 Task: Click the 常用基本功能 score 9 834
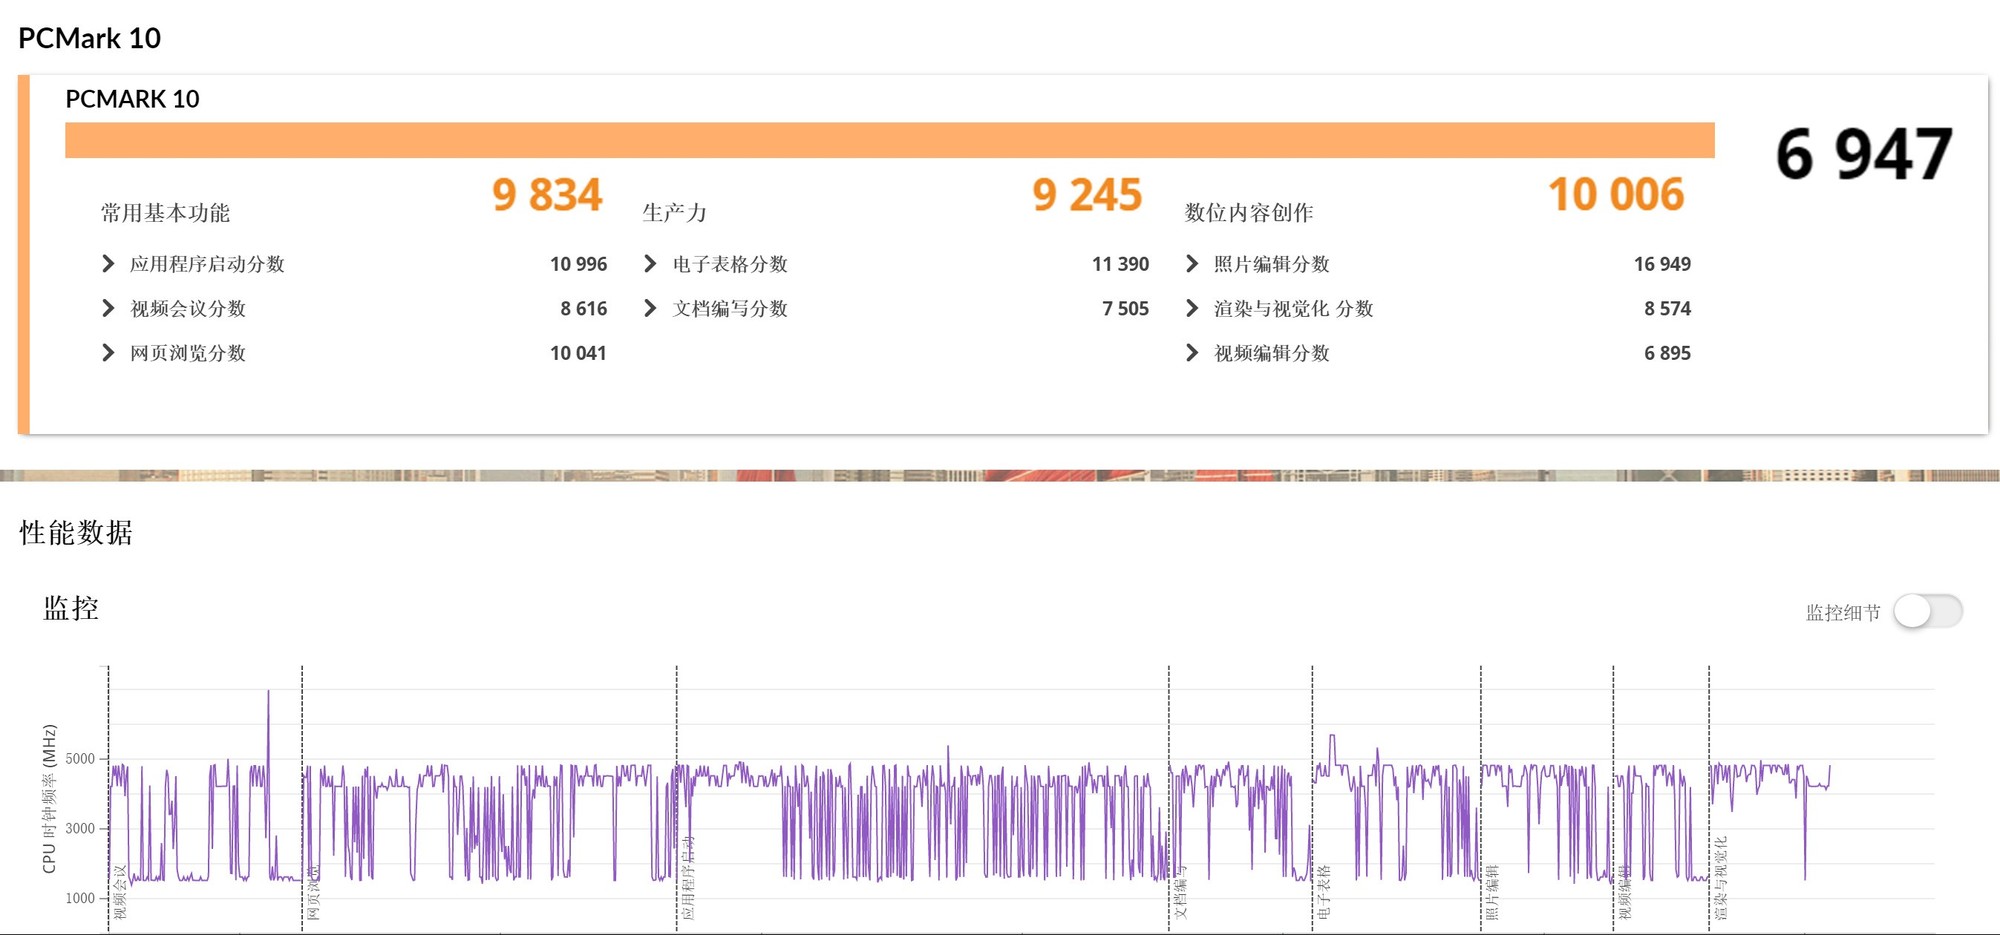click(547, 195)
